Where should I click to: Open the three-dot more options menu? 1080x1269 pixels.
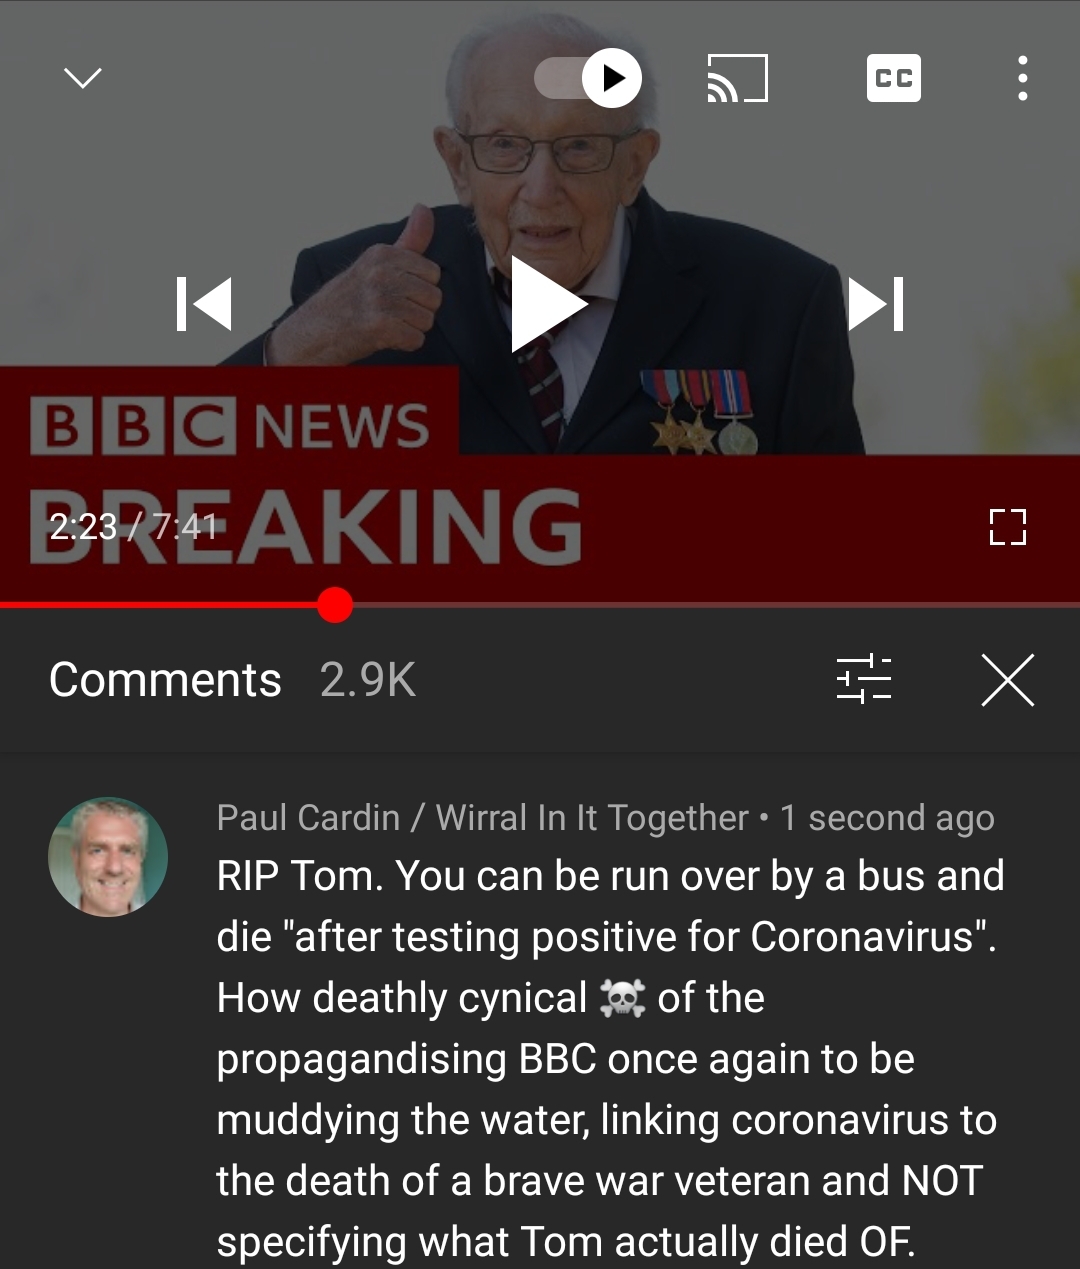click(x=1022, y=78)
